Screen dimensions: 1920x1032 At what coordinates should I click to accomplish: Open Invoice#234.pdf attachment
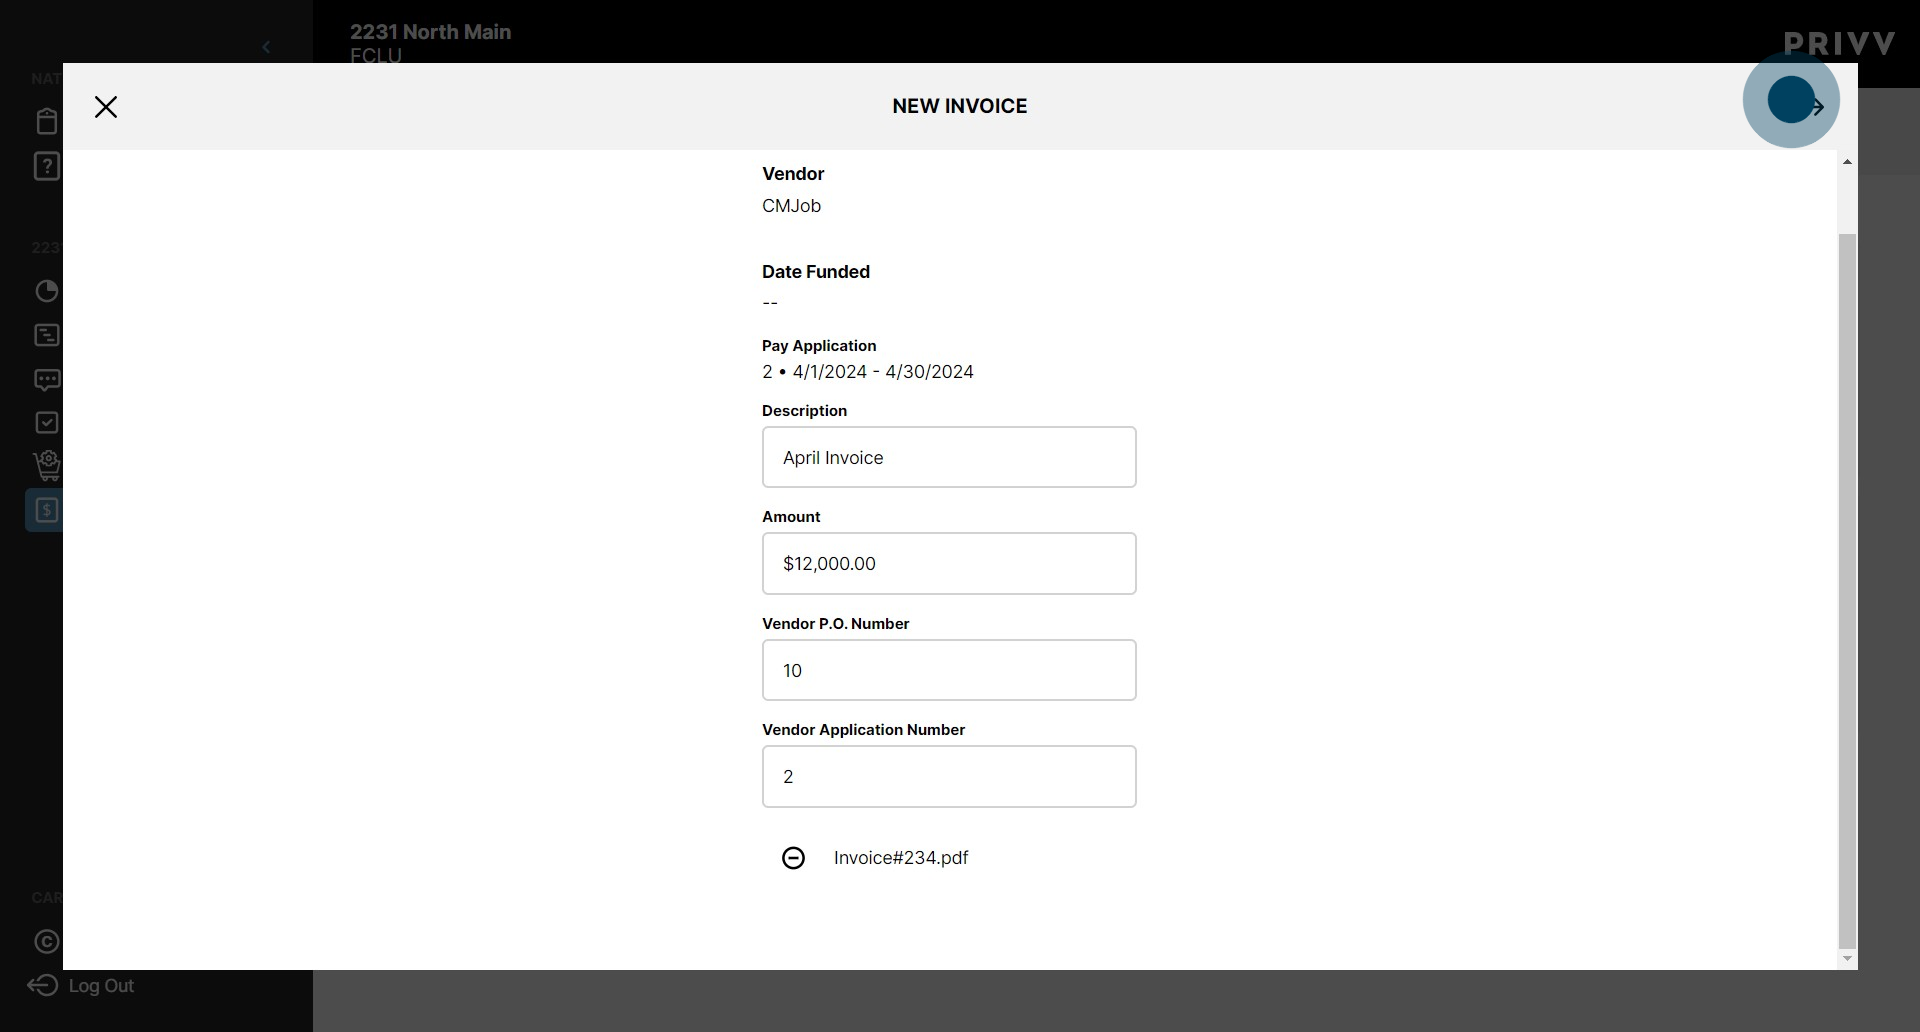[x=900, y=858]
